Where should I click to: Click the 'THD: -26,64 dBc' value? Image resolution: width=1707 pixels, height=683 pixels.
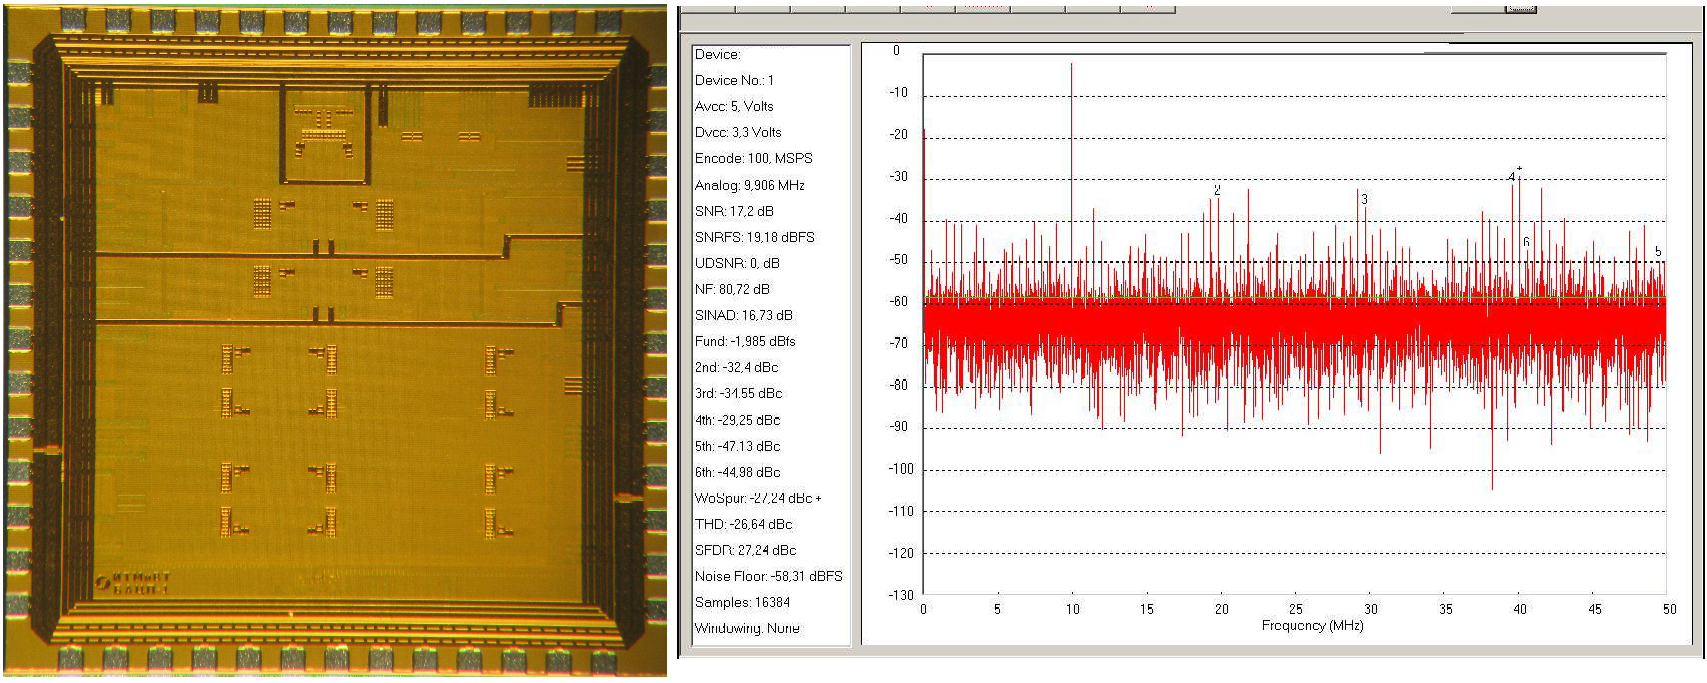pos(743,524)
